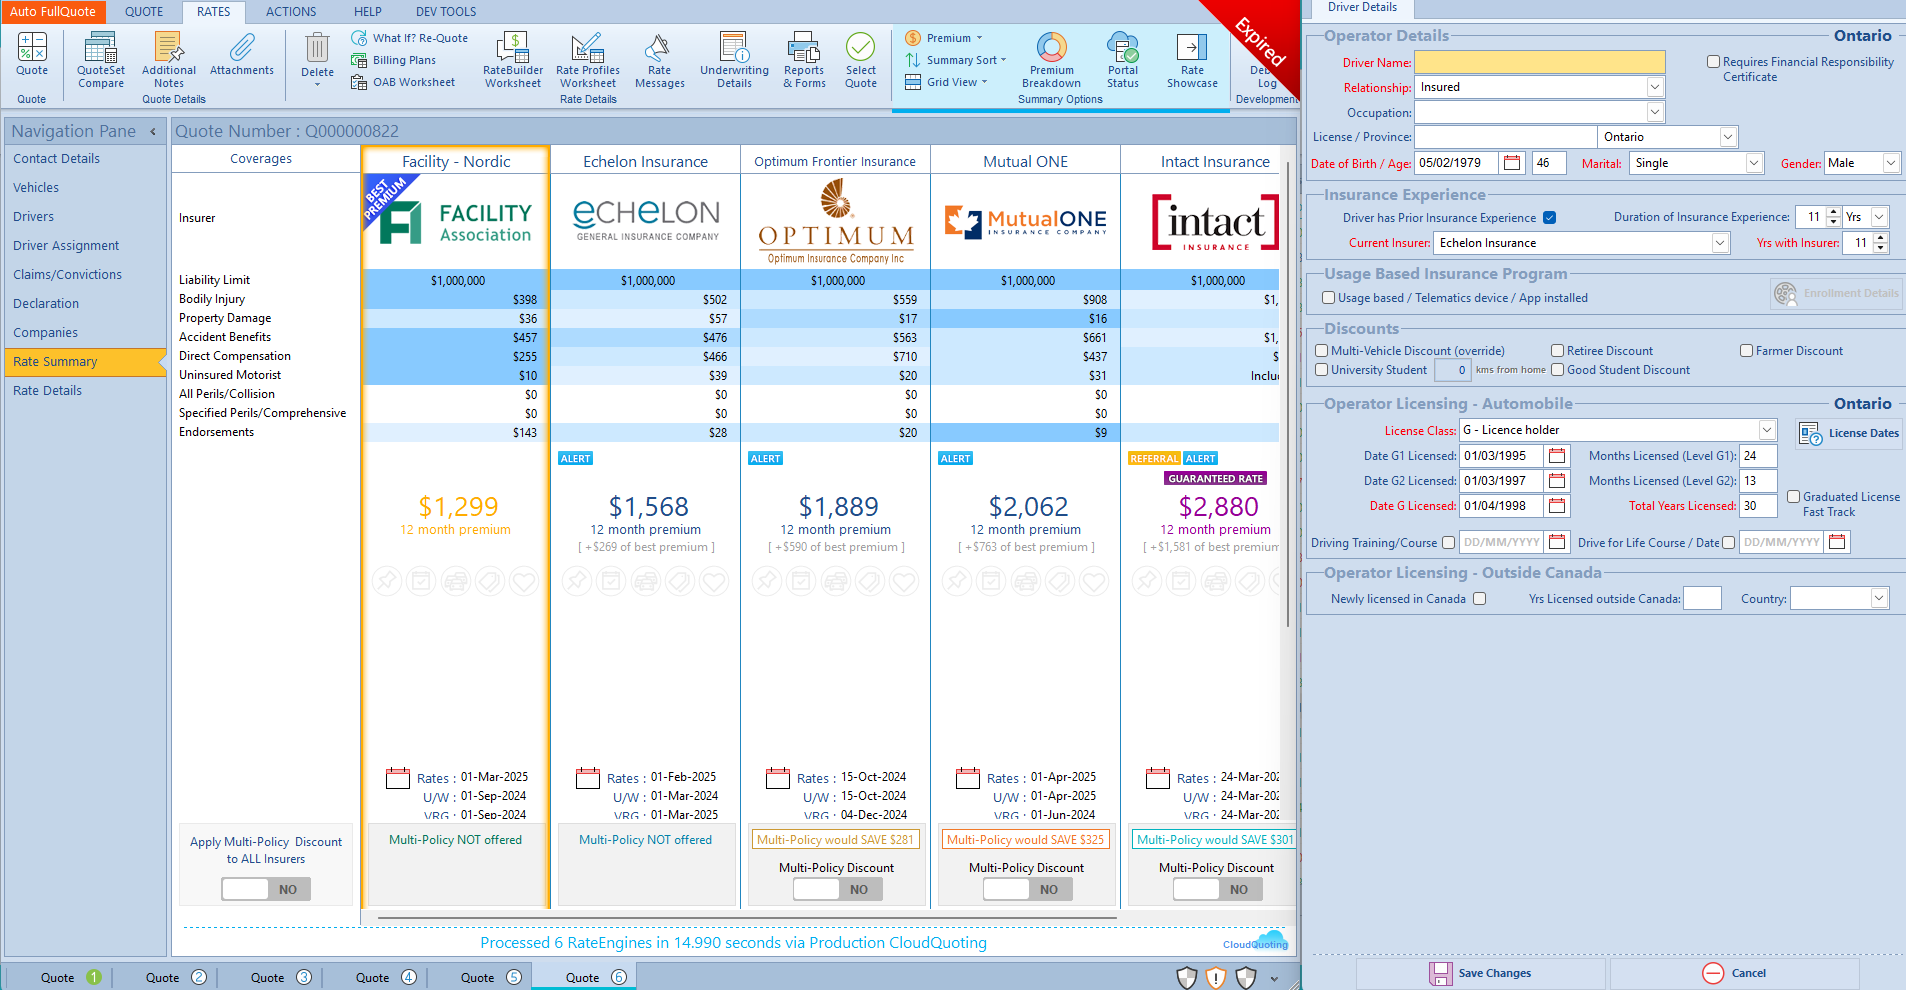Toggle Optimum Frontier Multi-Policy Discount switch
Viewport: 1906px width, 990px height.
coord(838,889)
